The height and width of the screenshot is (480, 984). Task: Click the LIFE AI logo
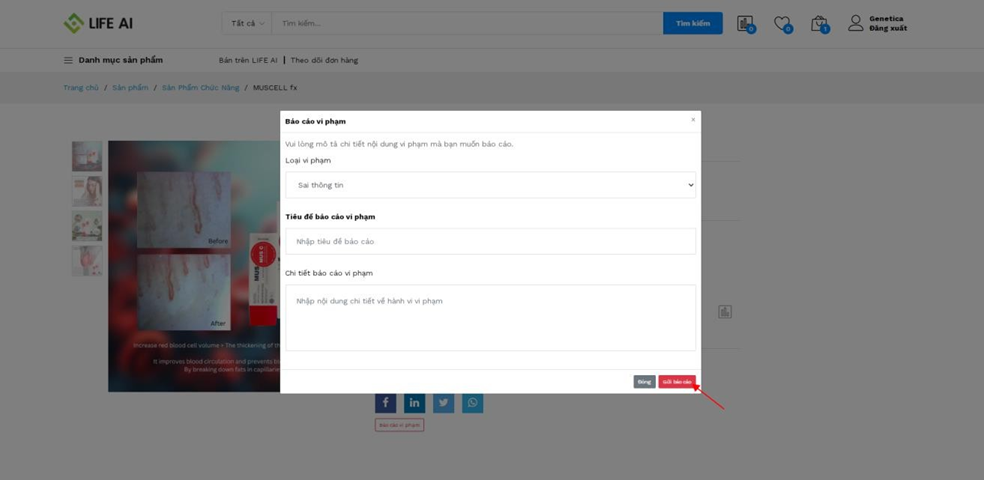point(98,23)
